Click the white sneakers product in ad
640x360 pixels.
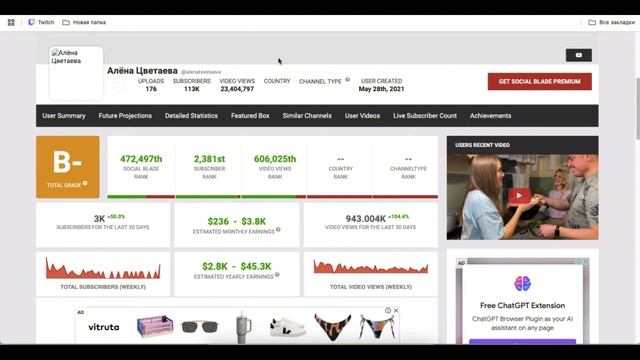(x=287, y=327)
